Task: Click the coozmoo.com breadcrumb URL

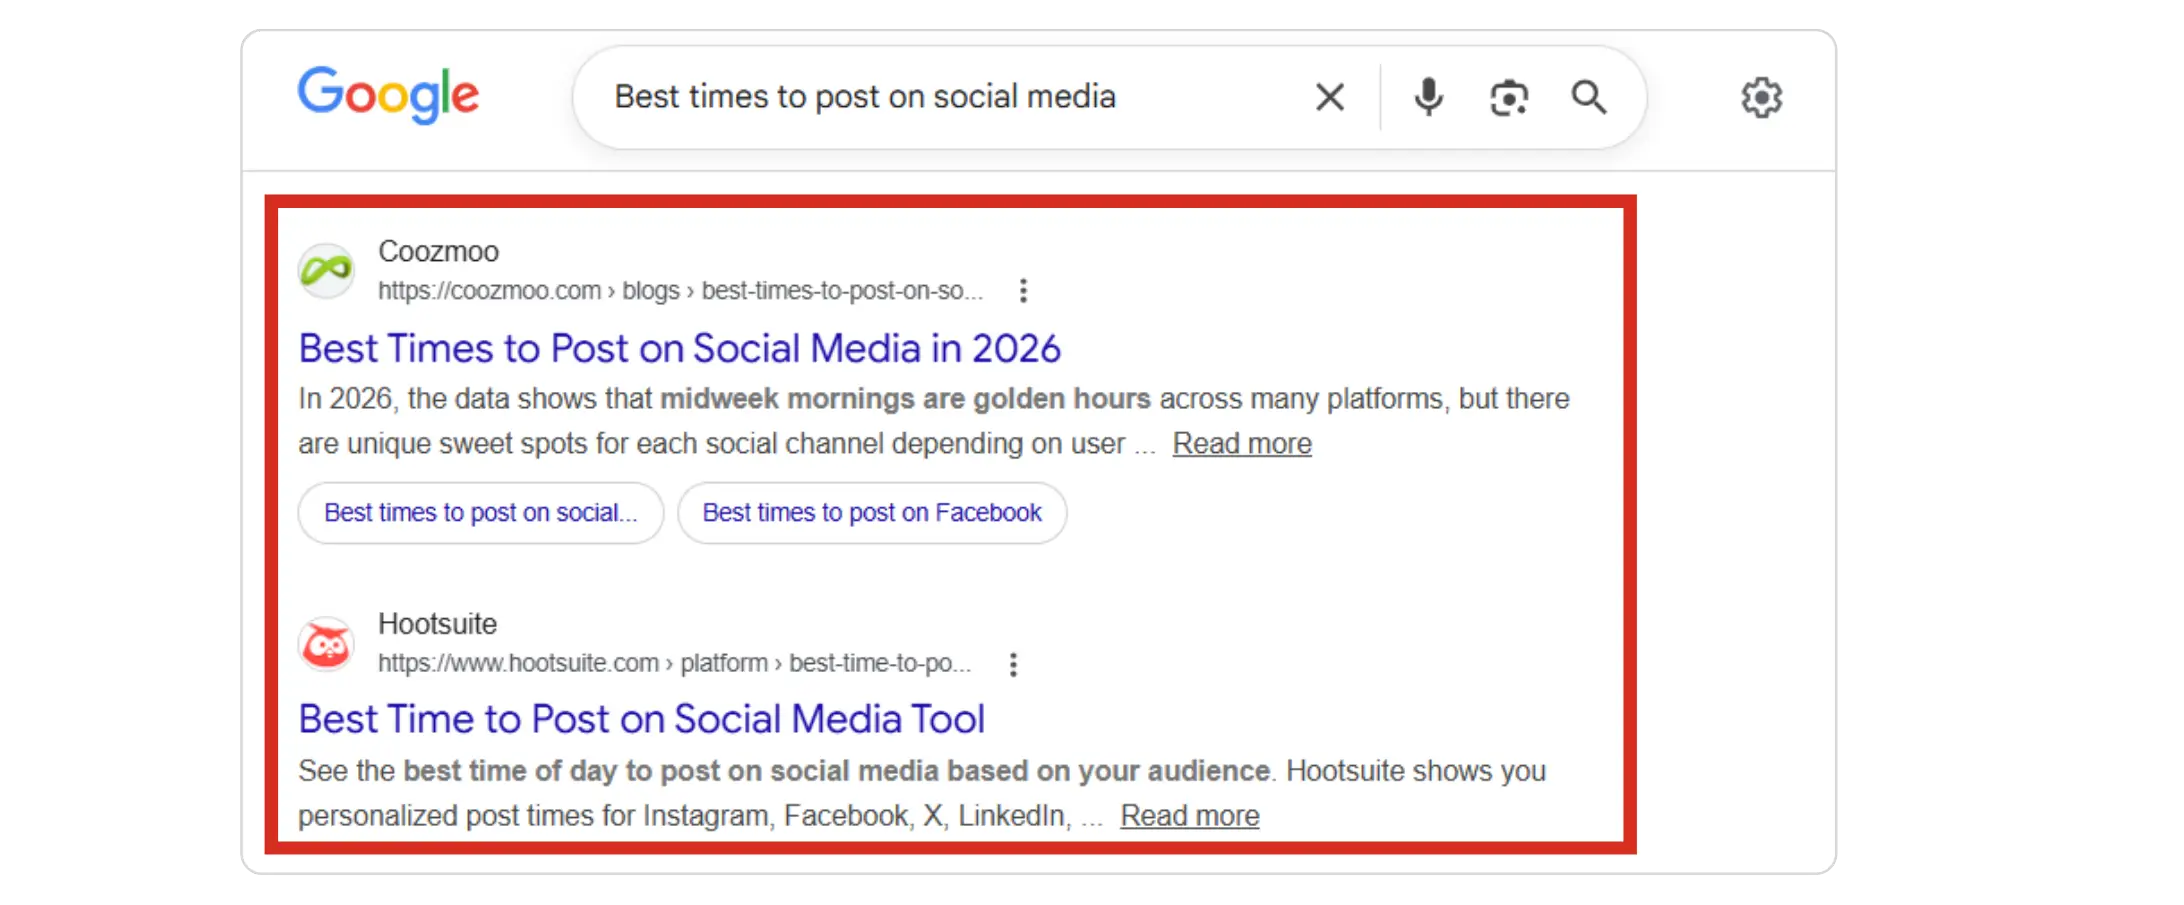Action: click(x=680, y=291)
